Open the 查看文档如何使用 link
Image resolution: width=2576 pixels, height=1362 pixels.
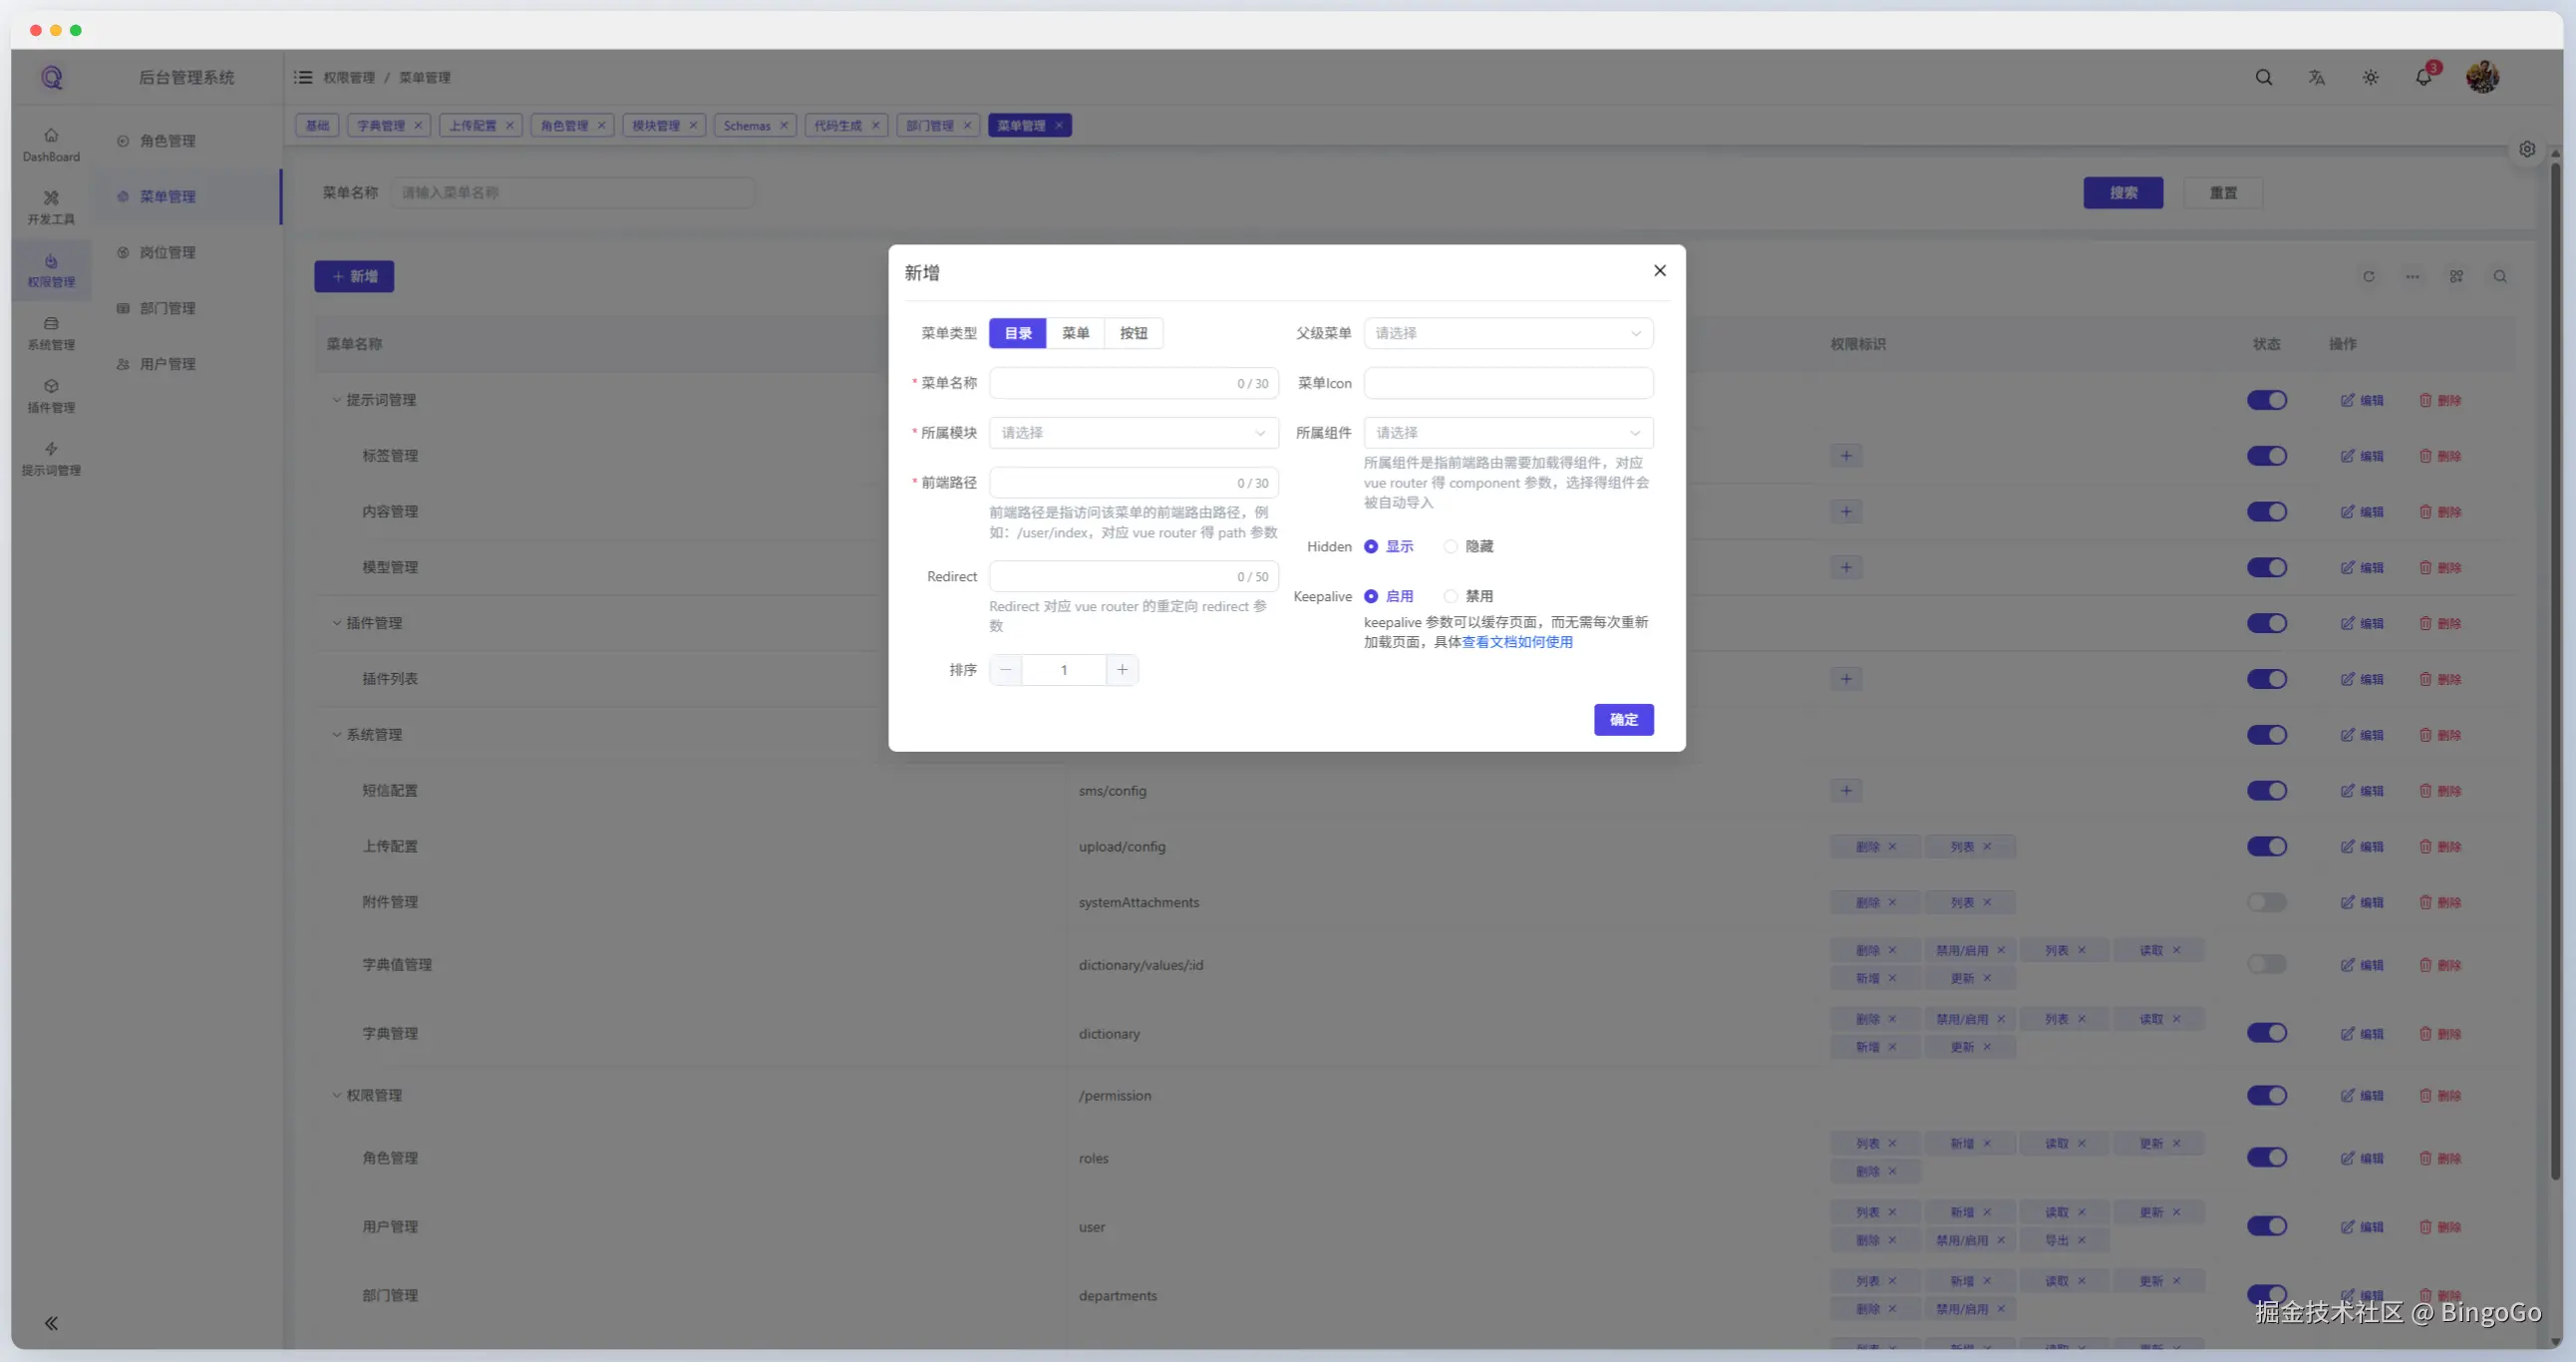(x=1517, y=642)
